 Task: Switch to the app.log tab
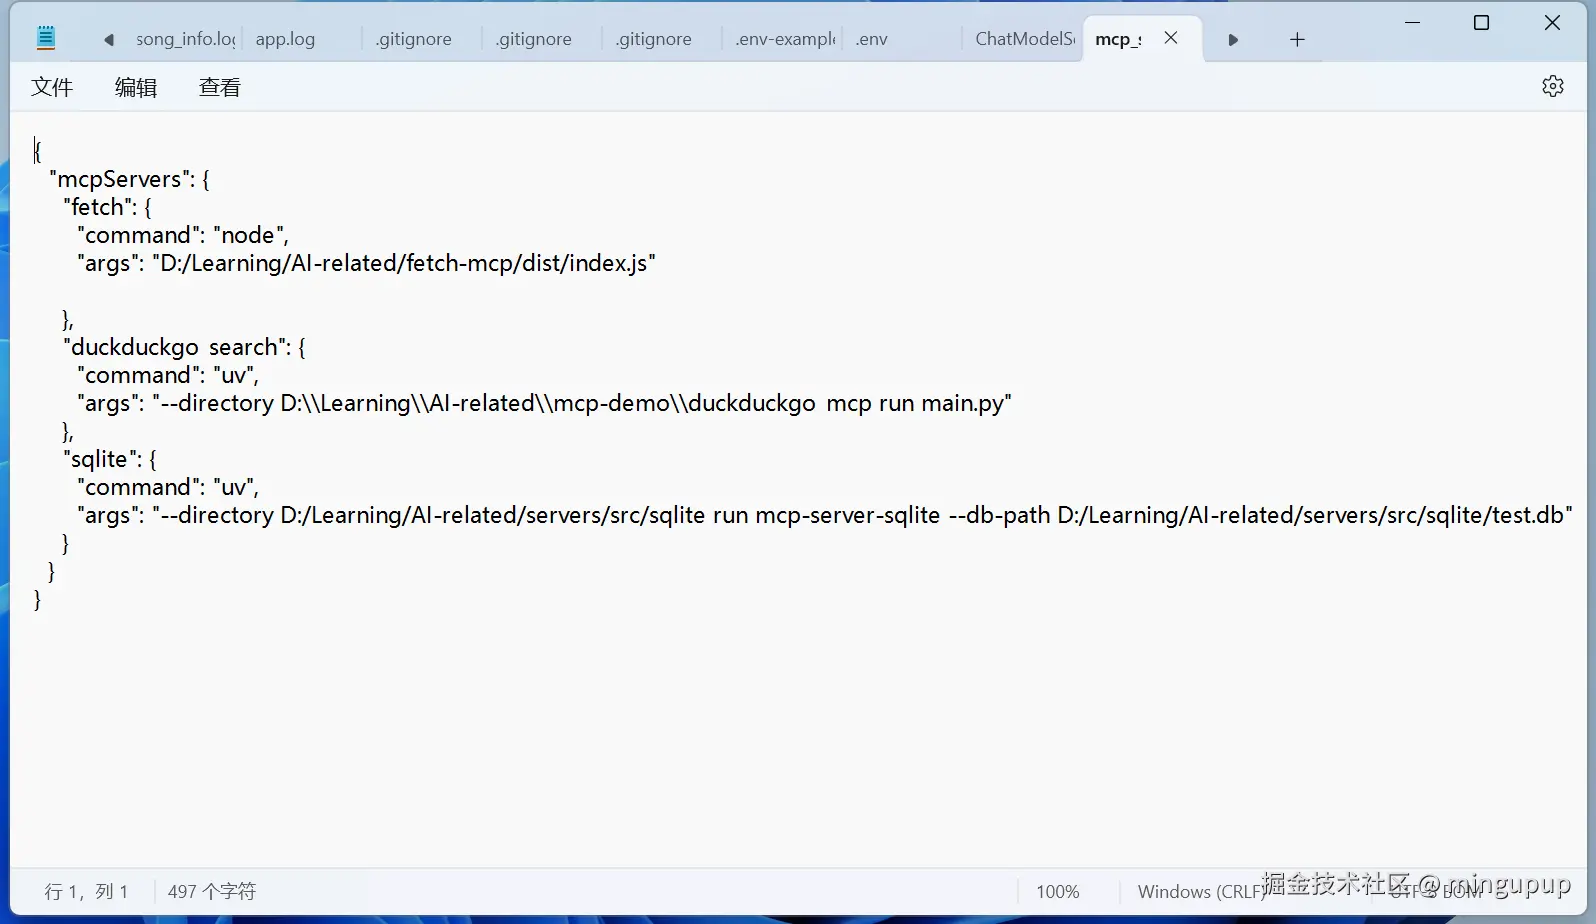click(285, 39)
